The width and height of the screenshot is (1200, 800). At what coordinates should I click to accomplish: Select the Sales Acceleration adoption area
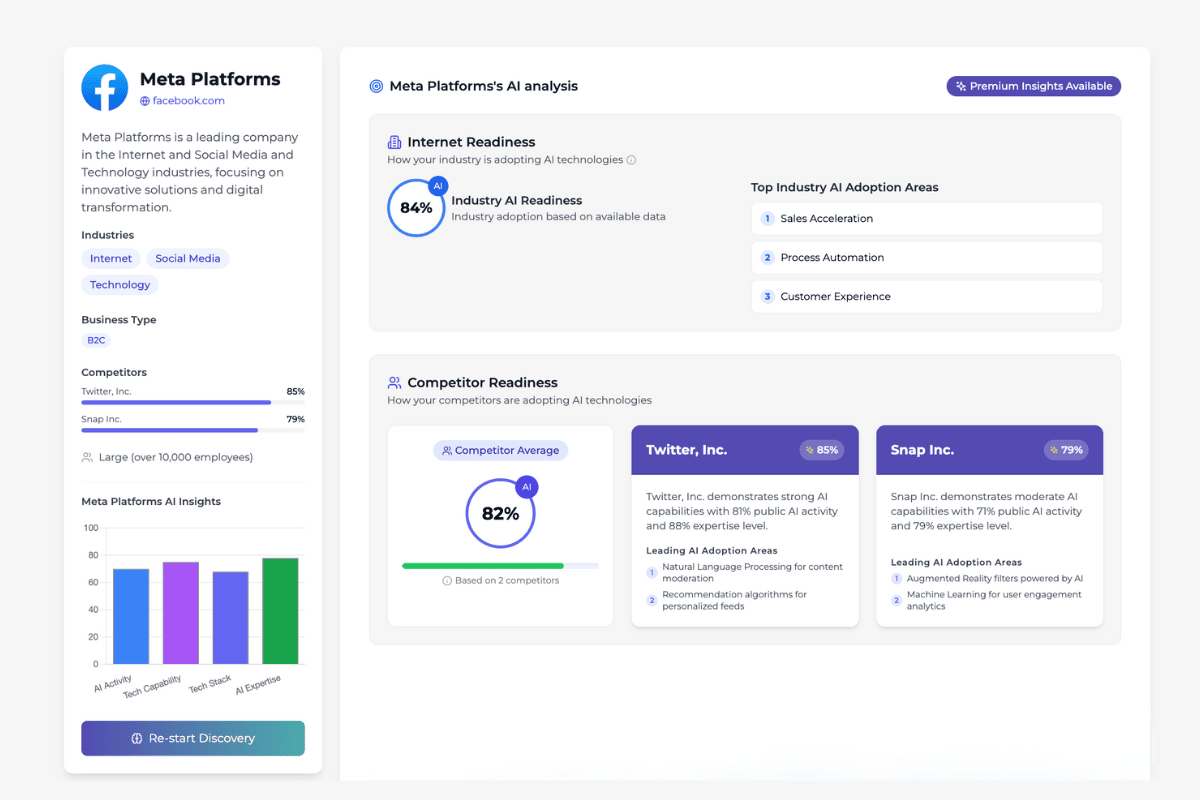[927, 219]
